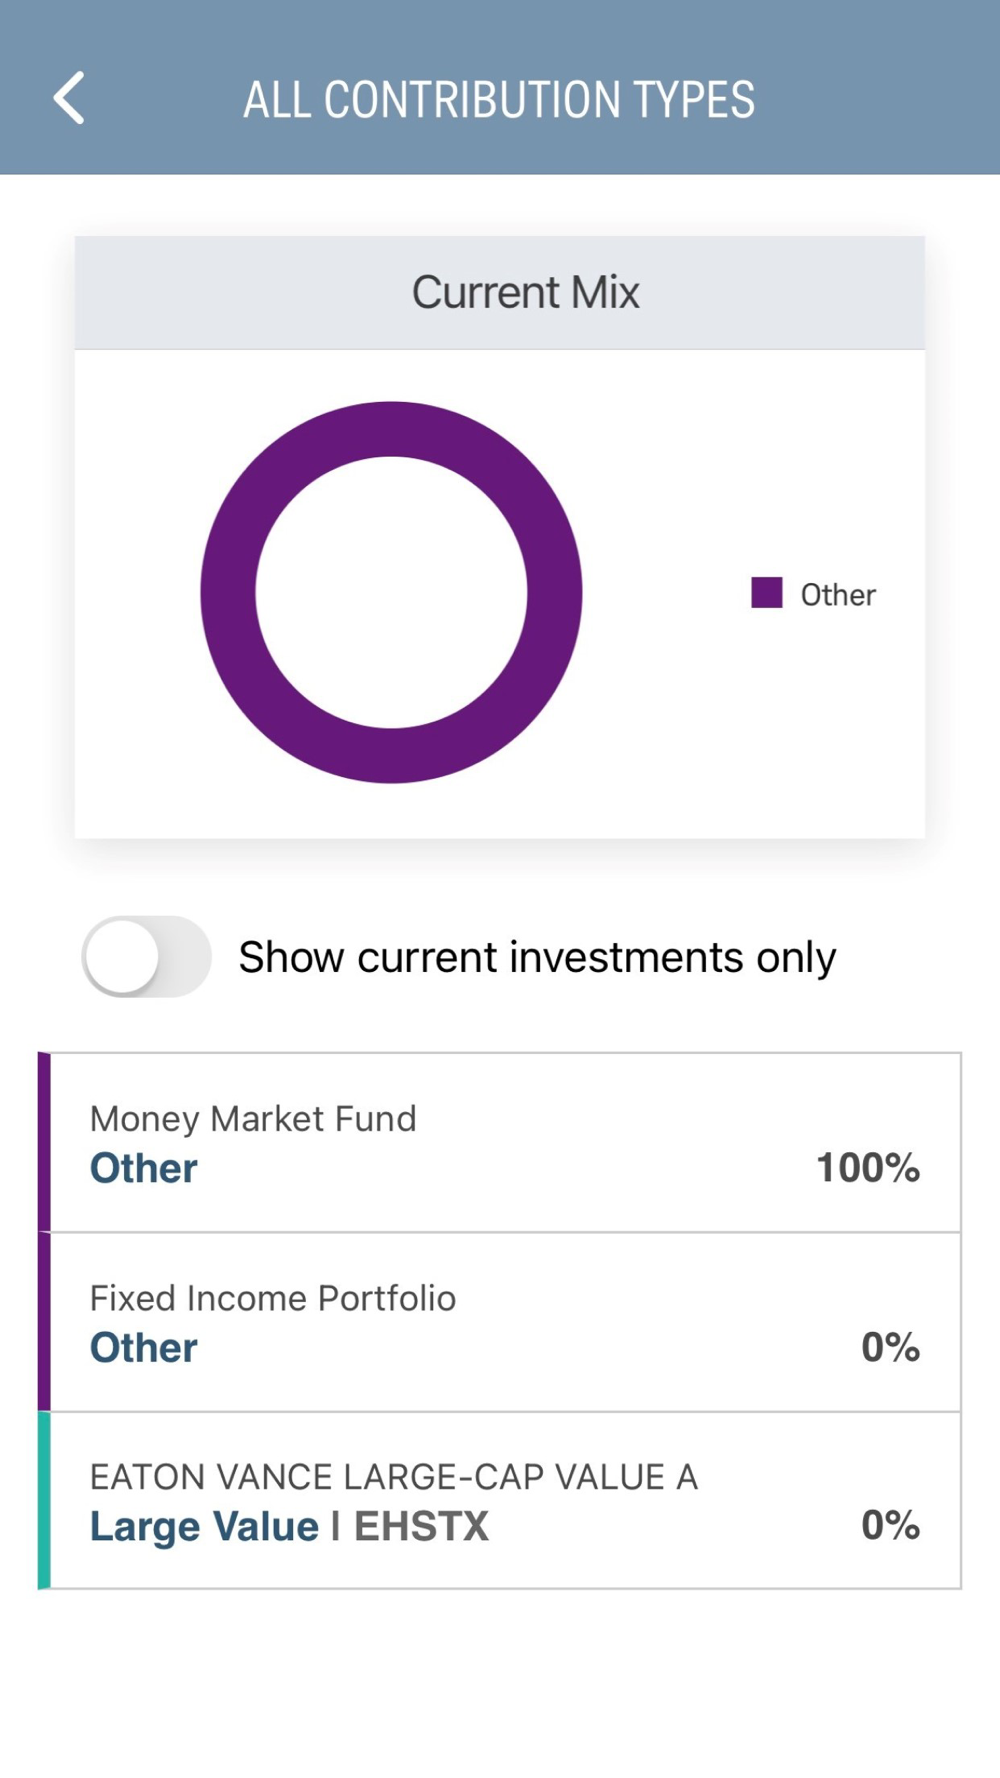Click the purple Other legend swatch
Image resolution: width=1000 pixels, height=1778 pixels.
pyautogui.click(x=766, y=593)
